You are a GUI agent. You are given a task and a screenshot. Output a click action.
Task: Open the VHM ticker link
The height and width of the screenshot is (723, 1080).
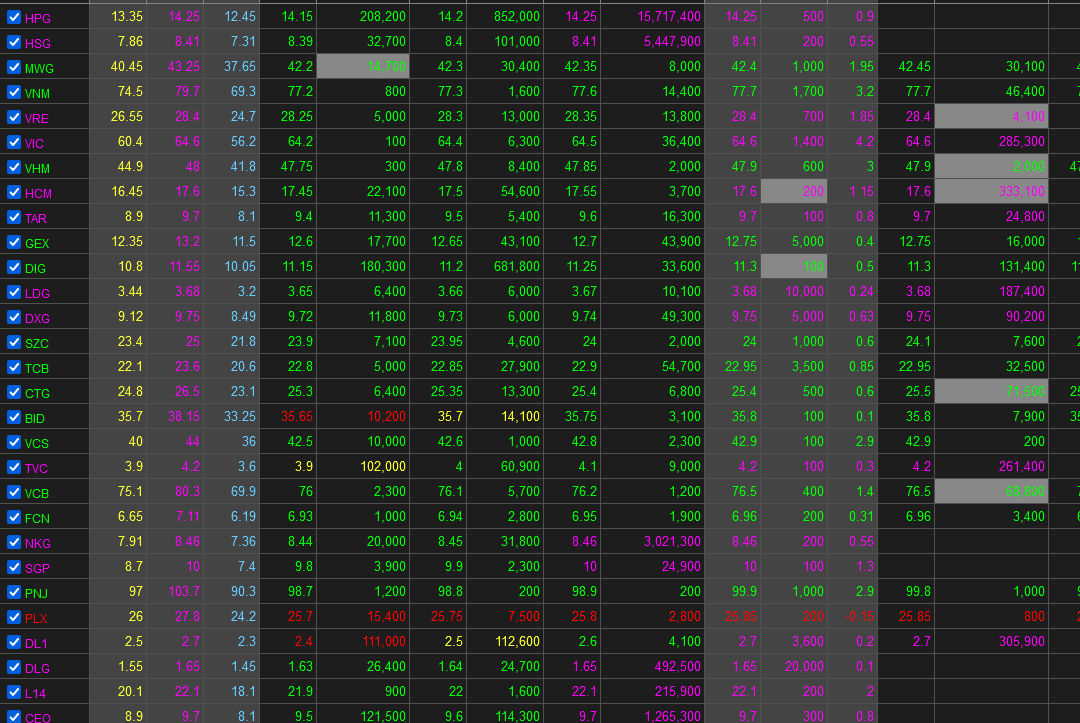point(37,169)
